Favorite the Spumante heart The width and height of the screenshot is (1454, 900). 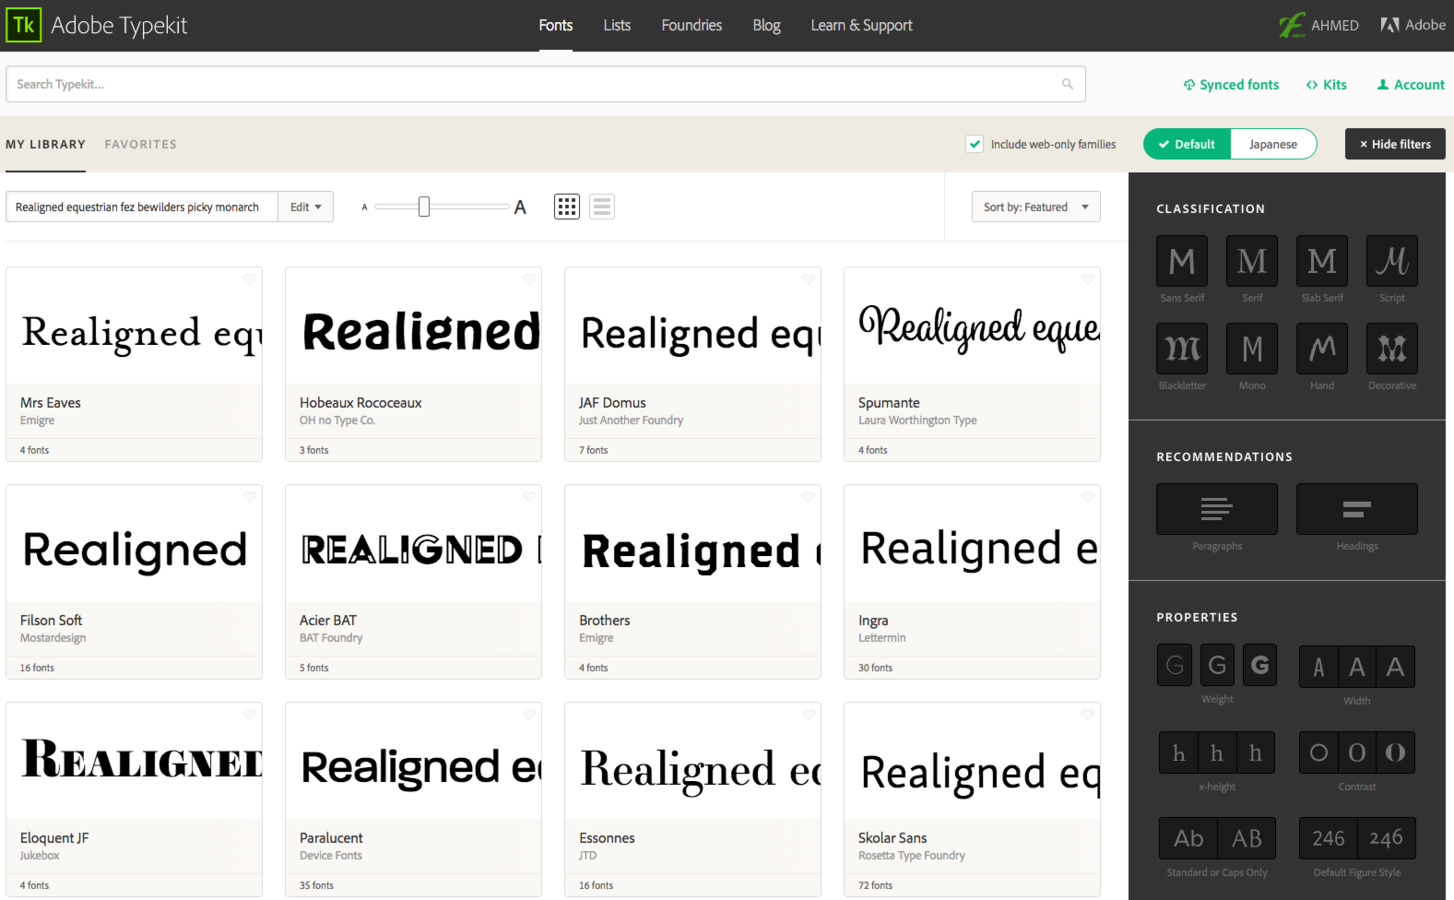[1087, 279]
